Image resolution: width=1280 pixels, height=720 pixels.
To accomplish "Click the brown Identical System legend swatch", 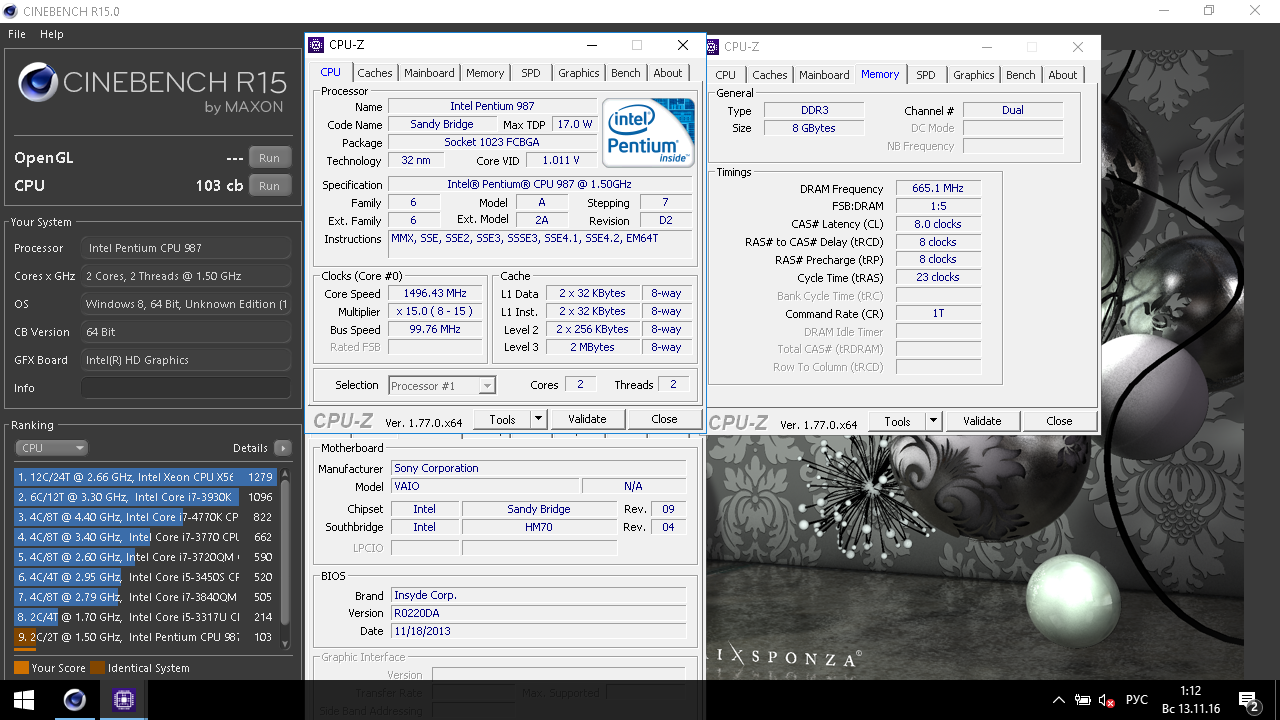I will click(x=97, y=668).
